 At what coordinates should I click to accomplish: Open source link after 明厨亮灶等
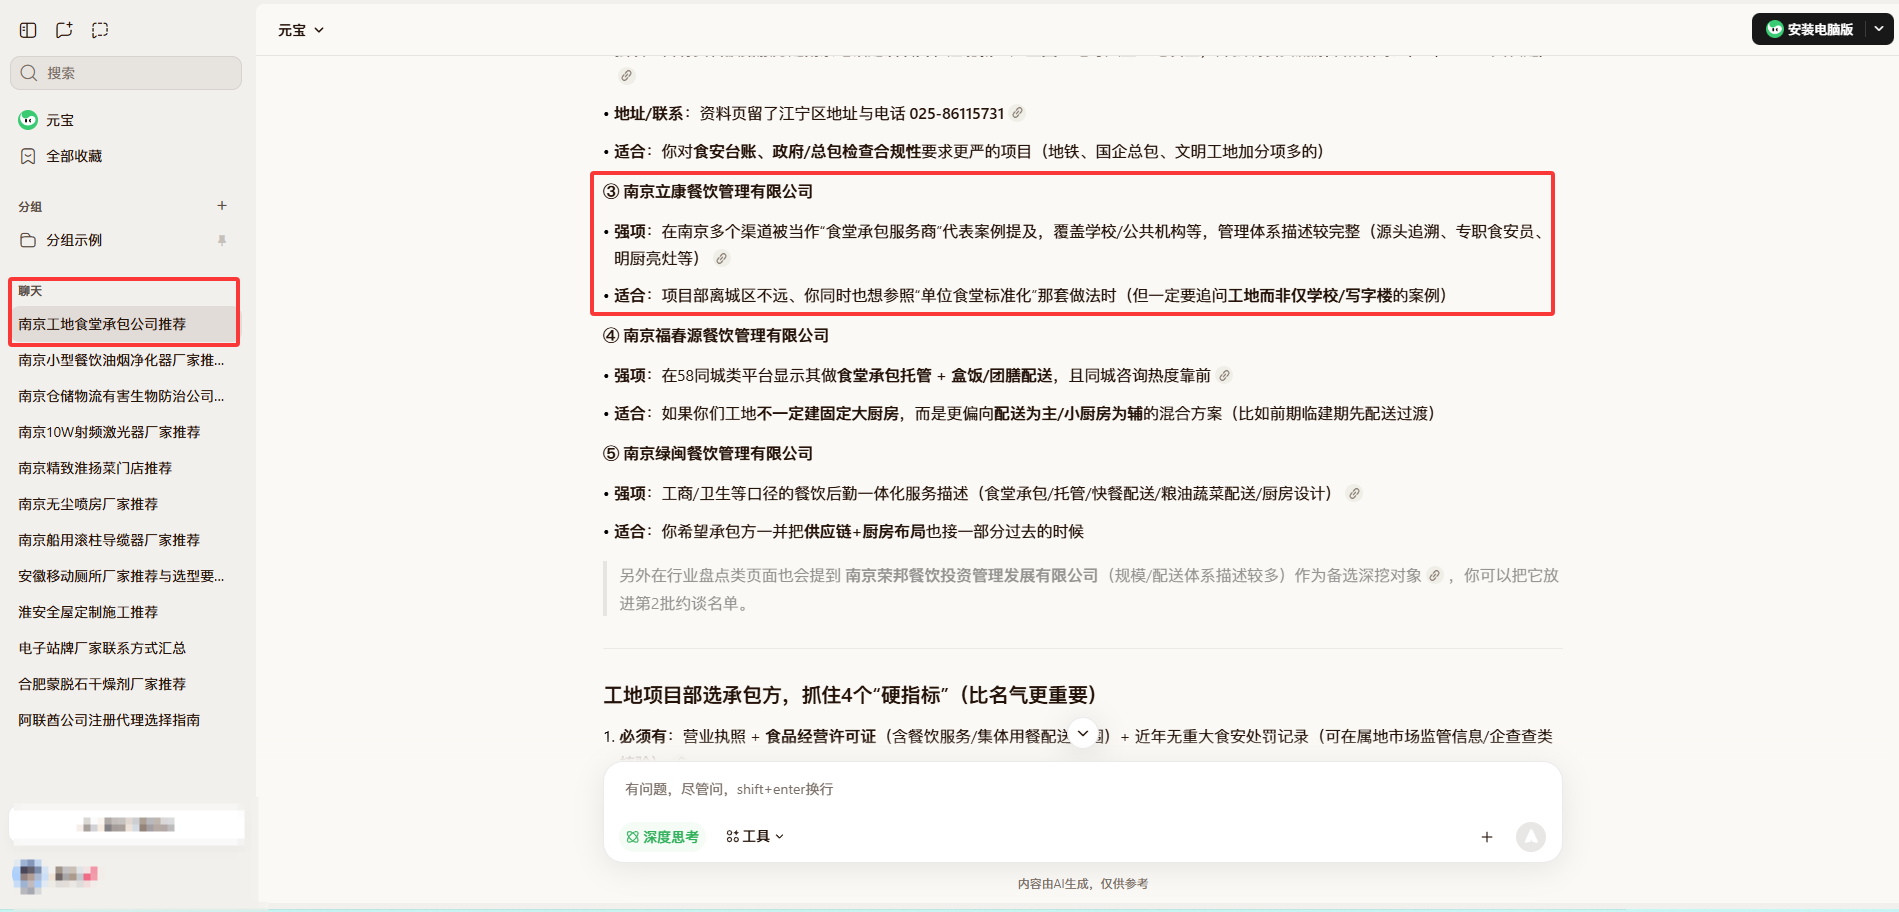[x=721, y=258]
